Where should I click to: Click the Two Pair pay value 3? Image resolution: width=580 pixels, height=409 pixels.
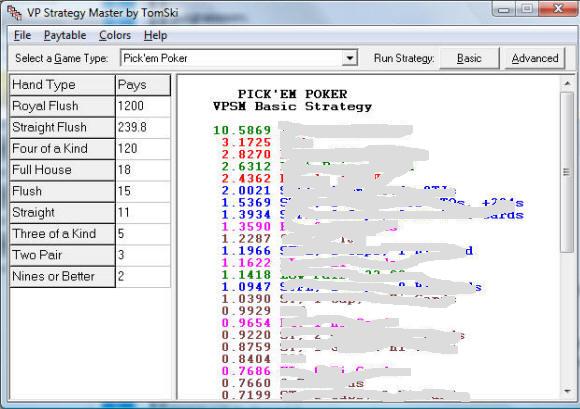pyautogui.click(x=143, y=255)
